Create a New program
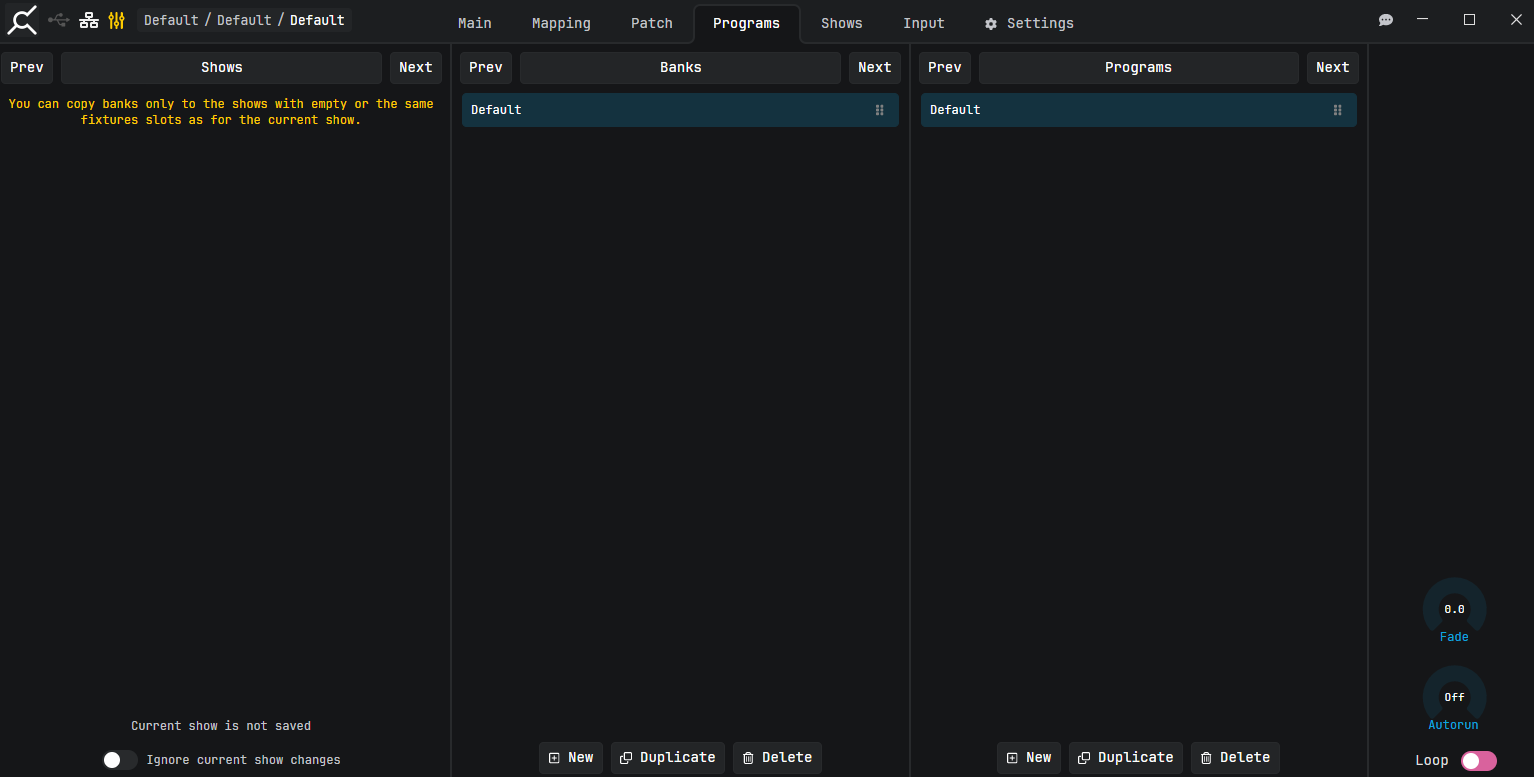The height and width of the screenshot is (777, 1534). click(1029, 758)
